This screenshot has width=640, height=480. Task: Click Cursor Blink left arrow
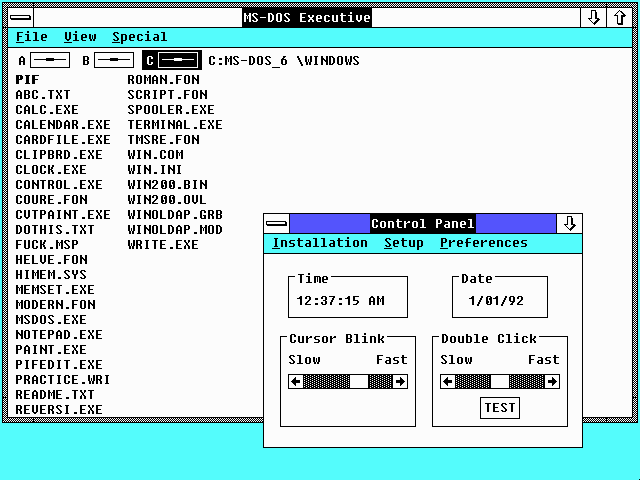pyautogui.click(x=296, y=381)
